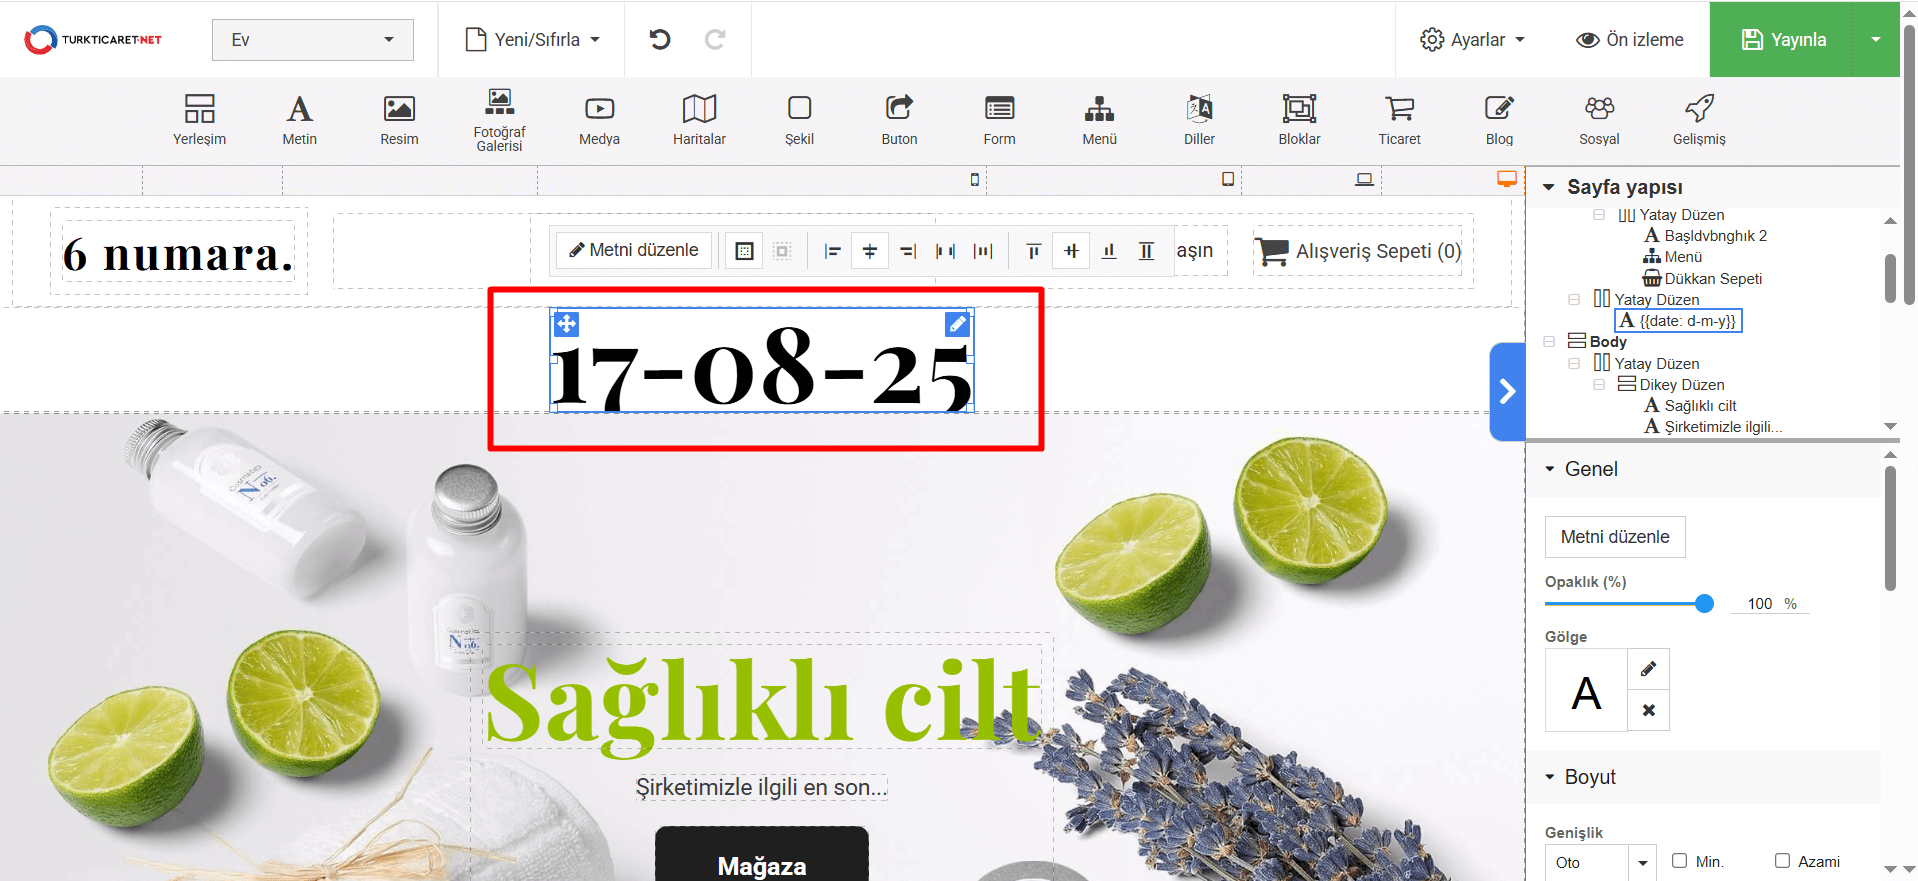Collapse the Boyut section
Screen dimensions: 1918x881
(1550, 777)
